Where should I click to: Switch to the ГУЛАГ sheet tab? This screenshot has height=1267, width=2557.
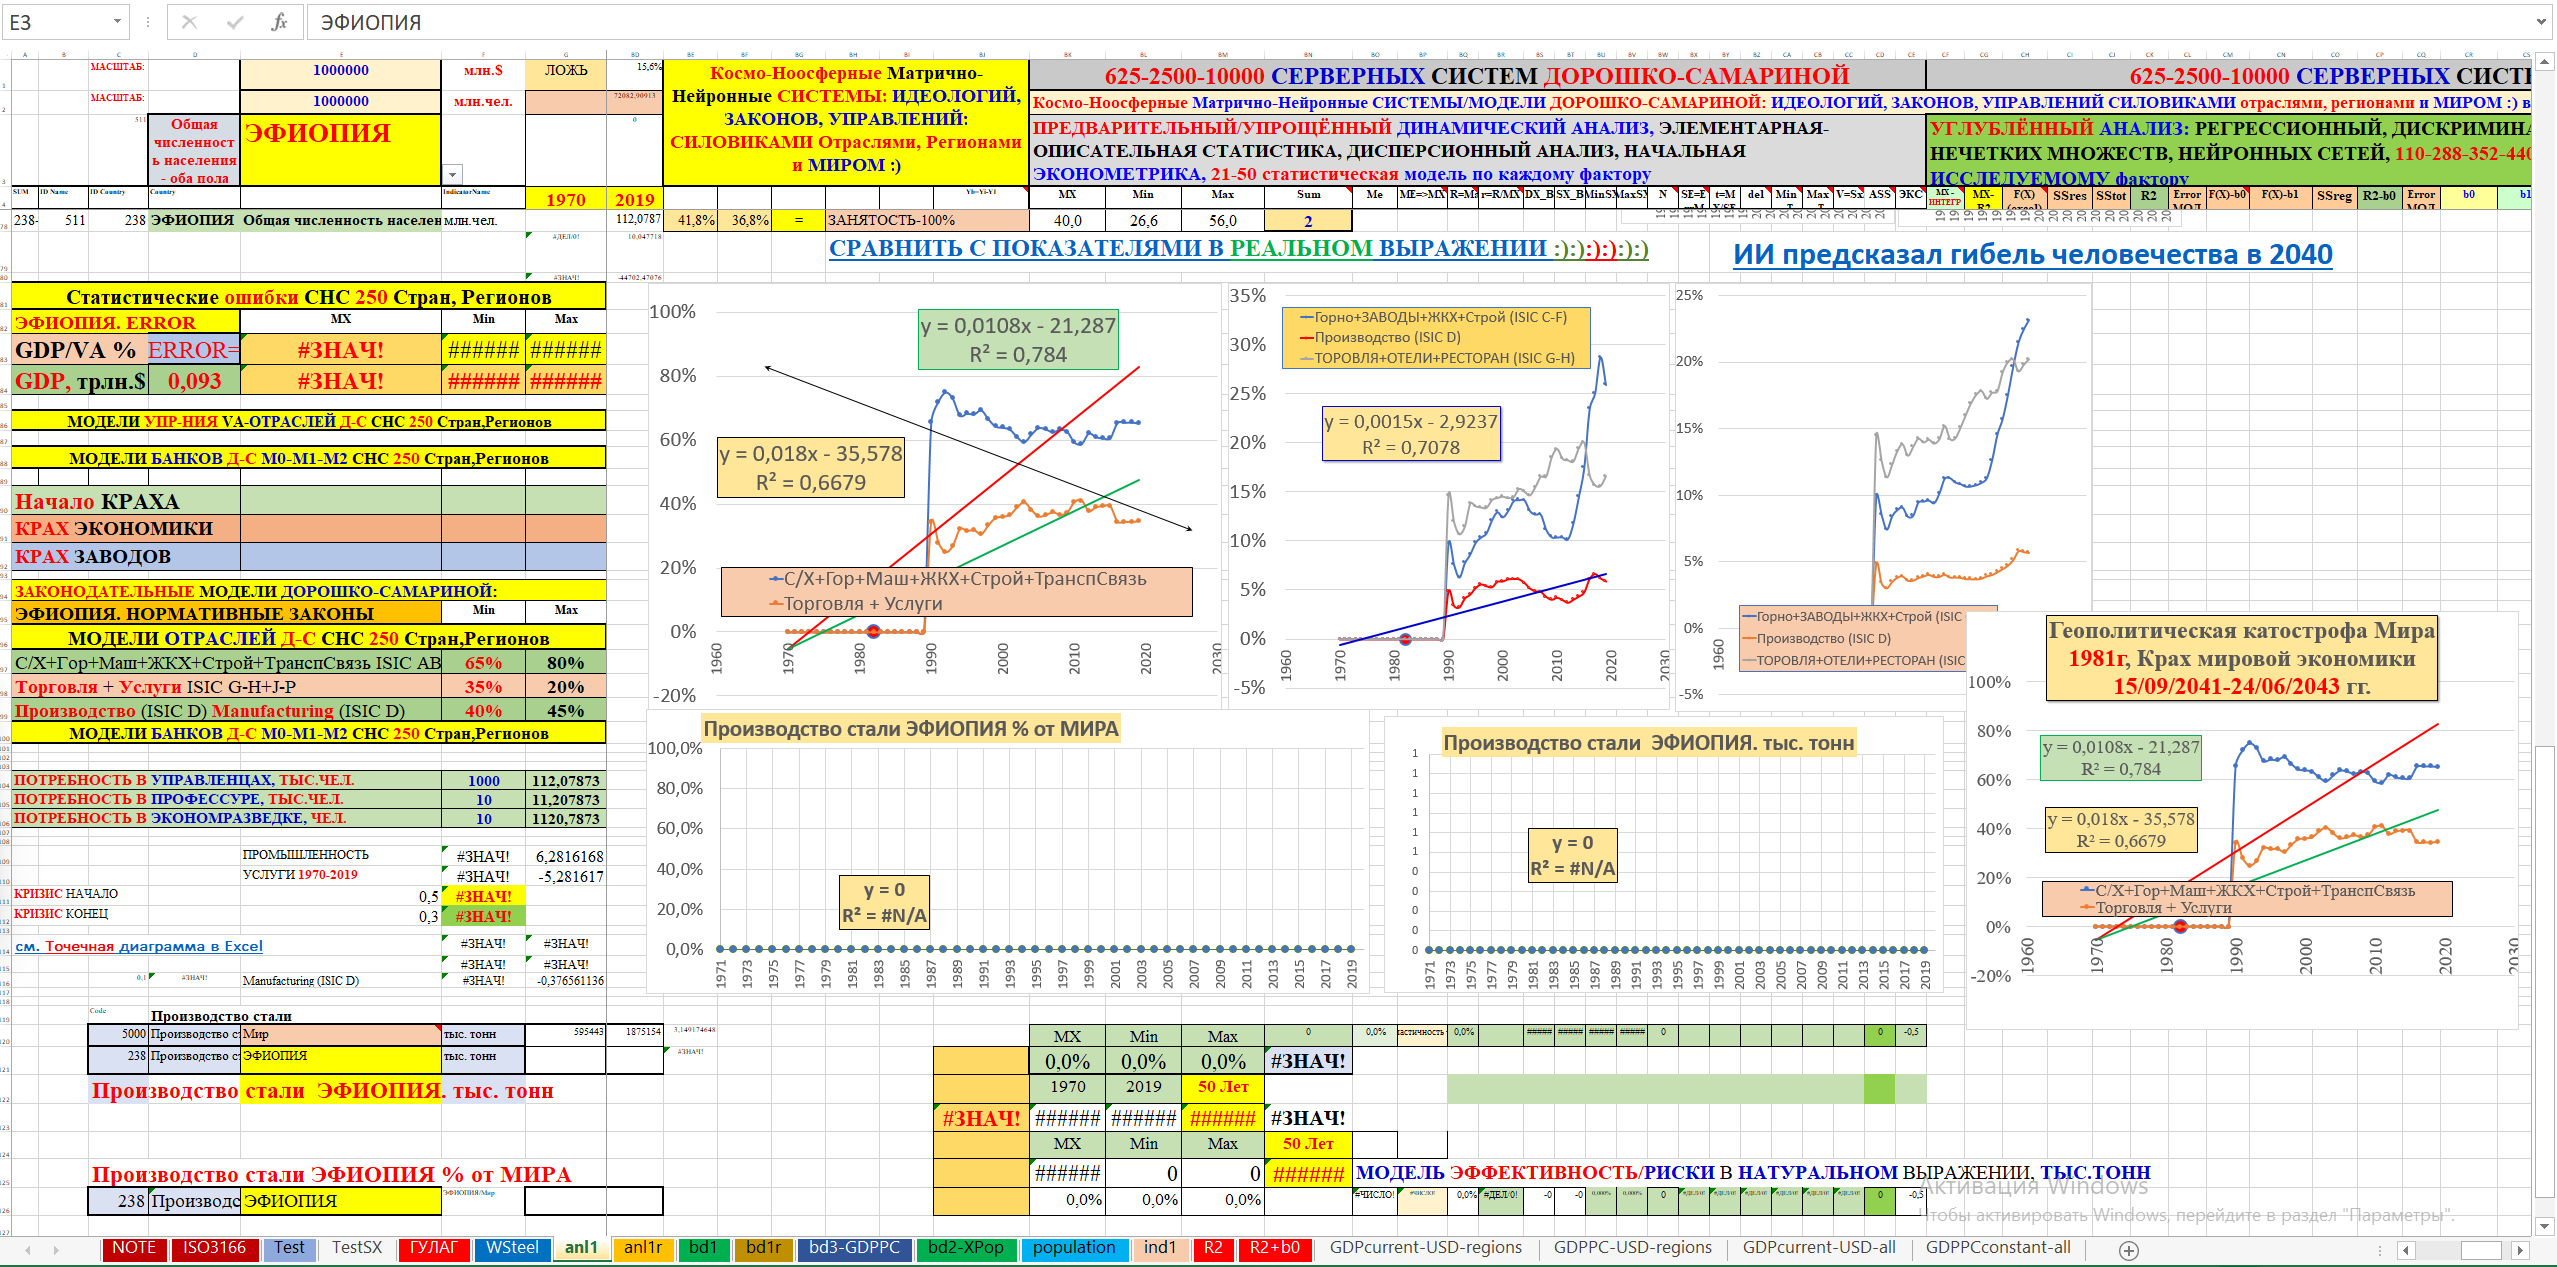[x=433, y=1248]
